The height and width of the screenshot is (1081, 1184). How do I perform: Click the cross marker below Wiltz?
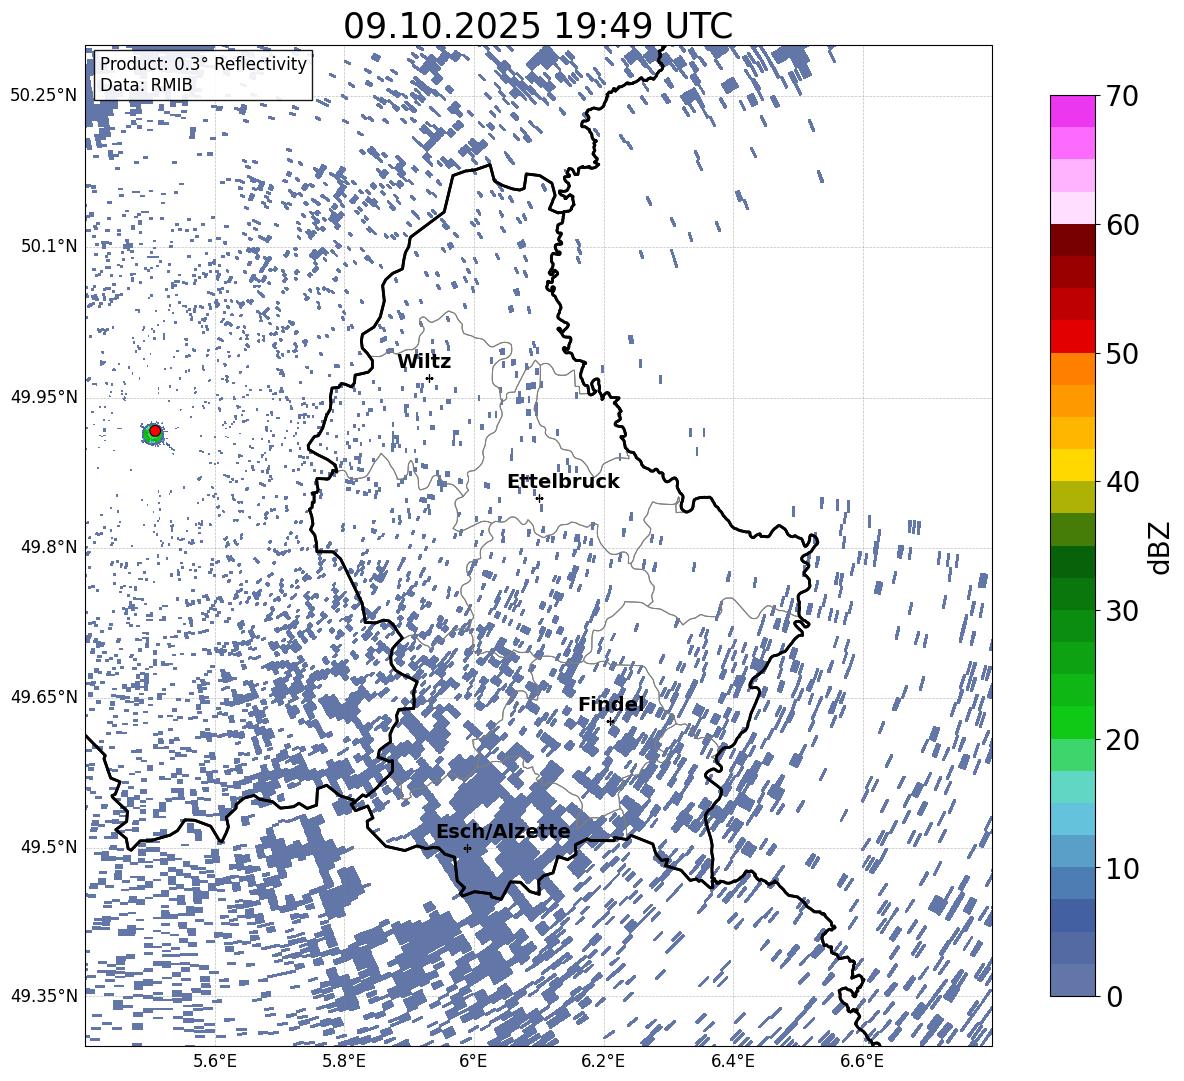(430, 378)
